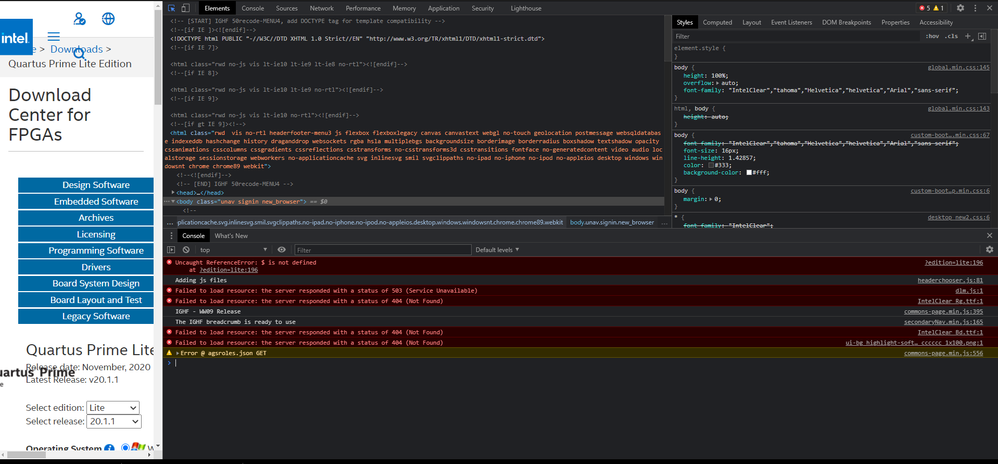This screenshot has width=998, height=464.
Task: Open console settings gear icon
Action: (x=989, y=250)
